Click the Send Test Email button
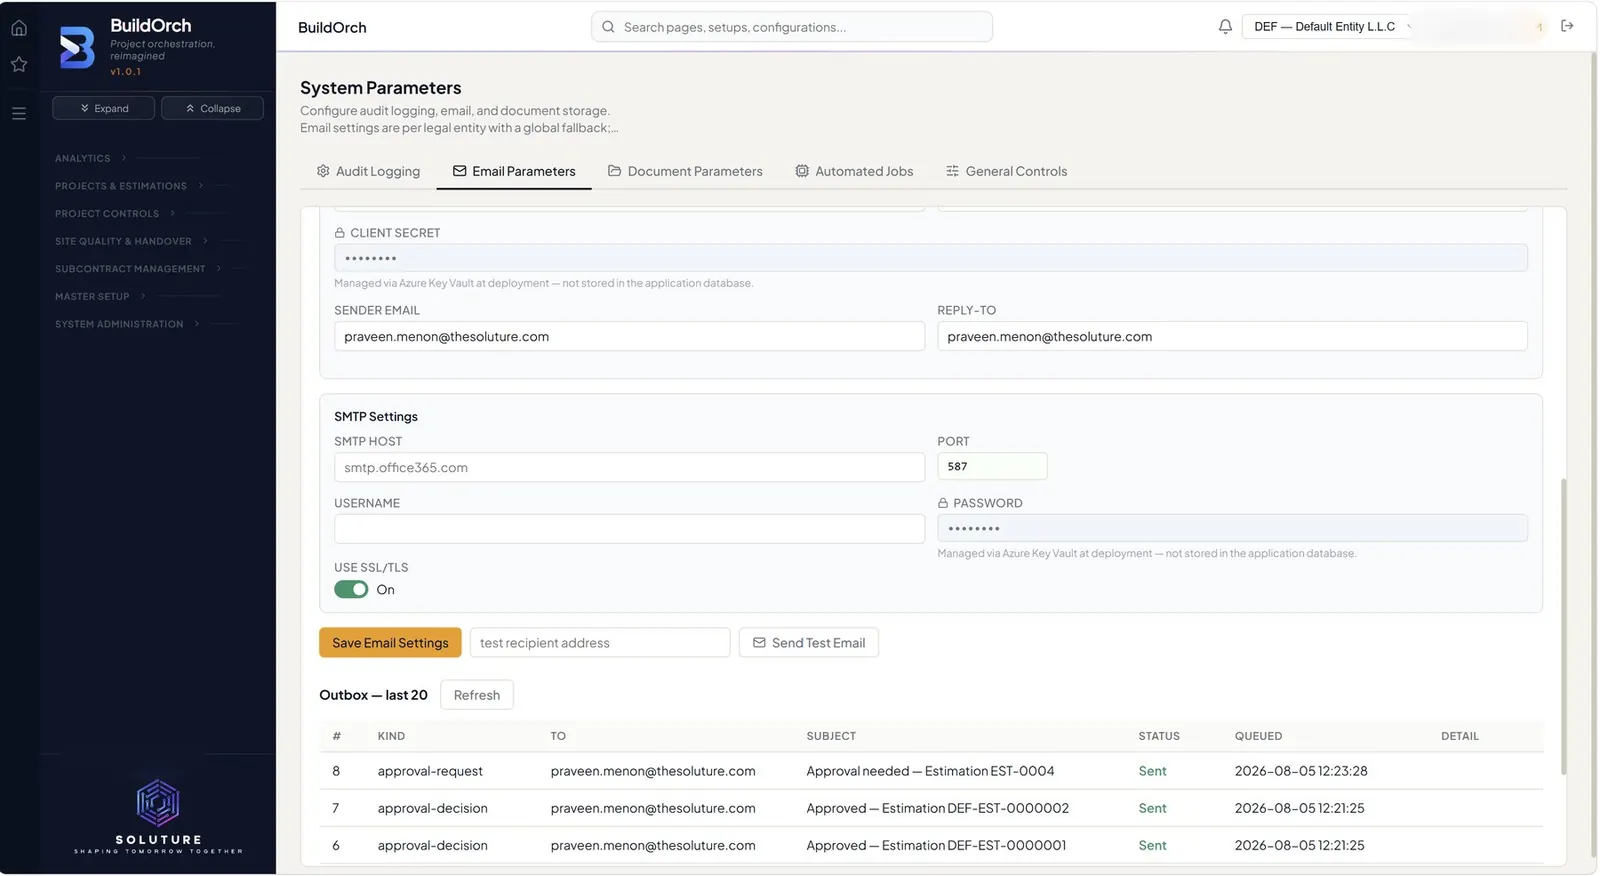The width and height of the screenshot is (1600, 876). (x=809, y=643)
